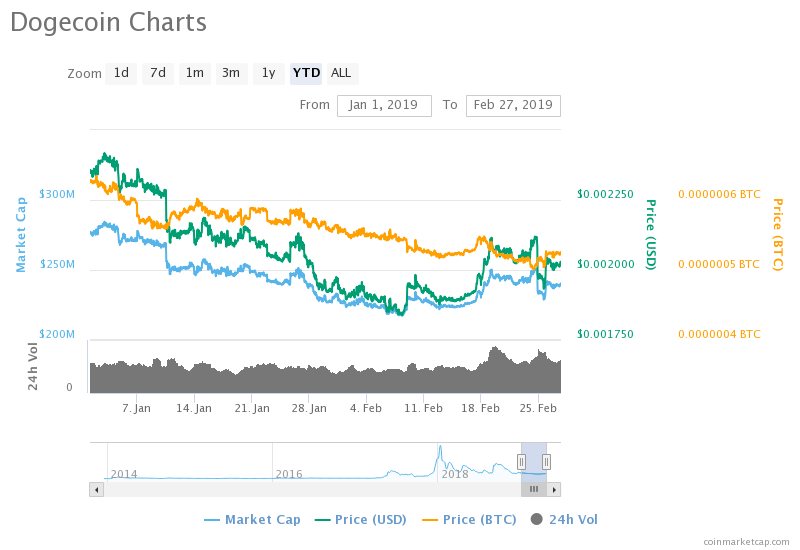Click the $0.001750 price label
The width and height of the screenshot is (800, 550).
point(606,334)
